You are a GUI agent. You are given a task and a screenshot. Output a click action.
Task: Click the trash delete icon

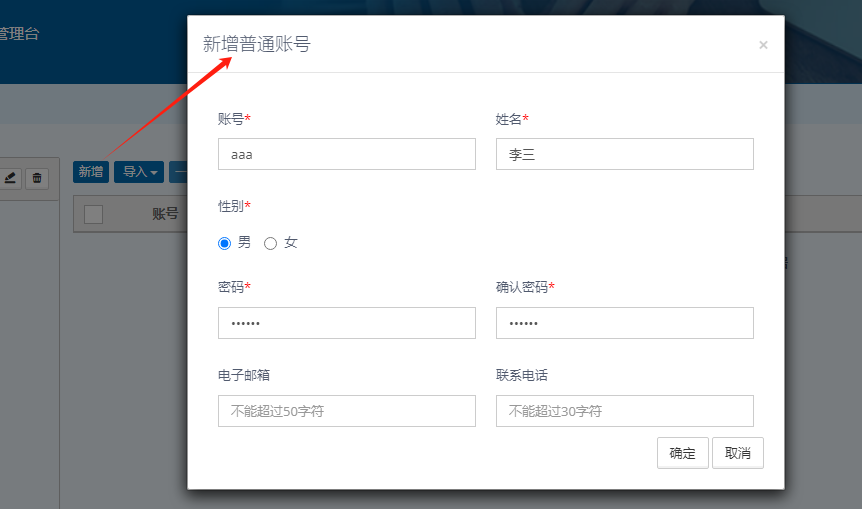[37, 178]
